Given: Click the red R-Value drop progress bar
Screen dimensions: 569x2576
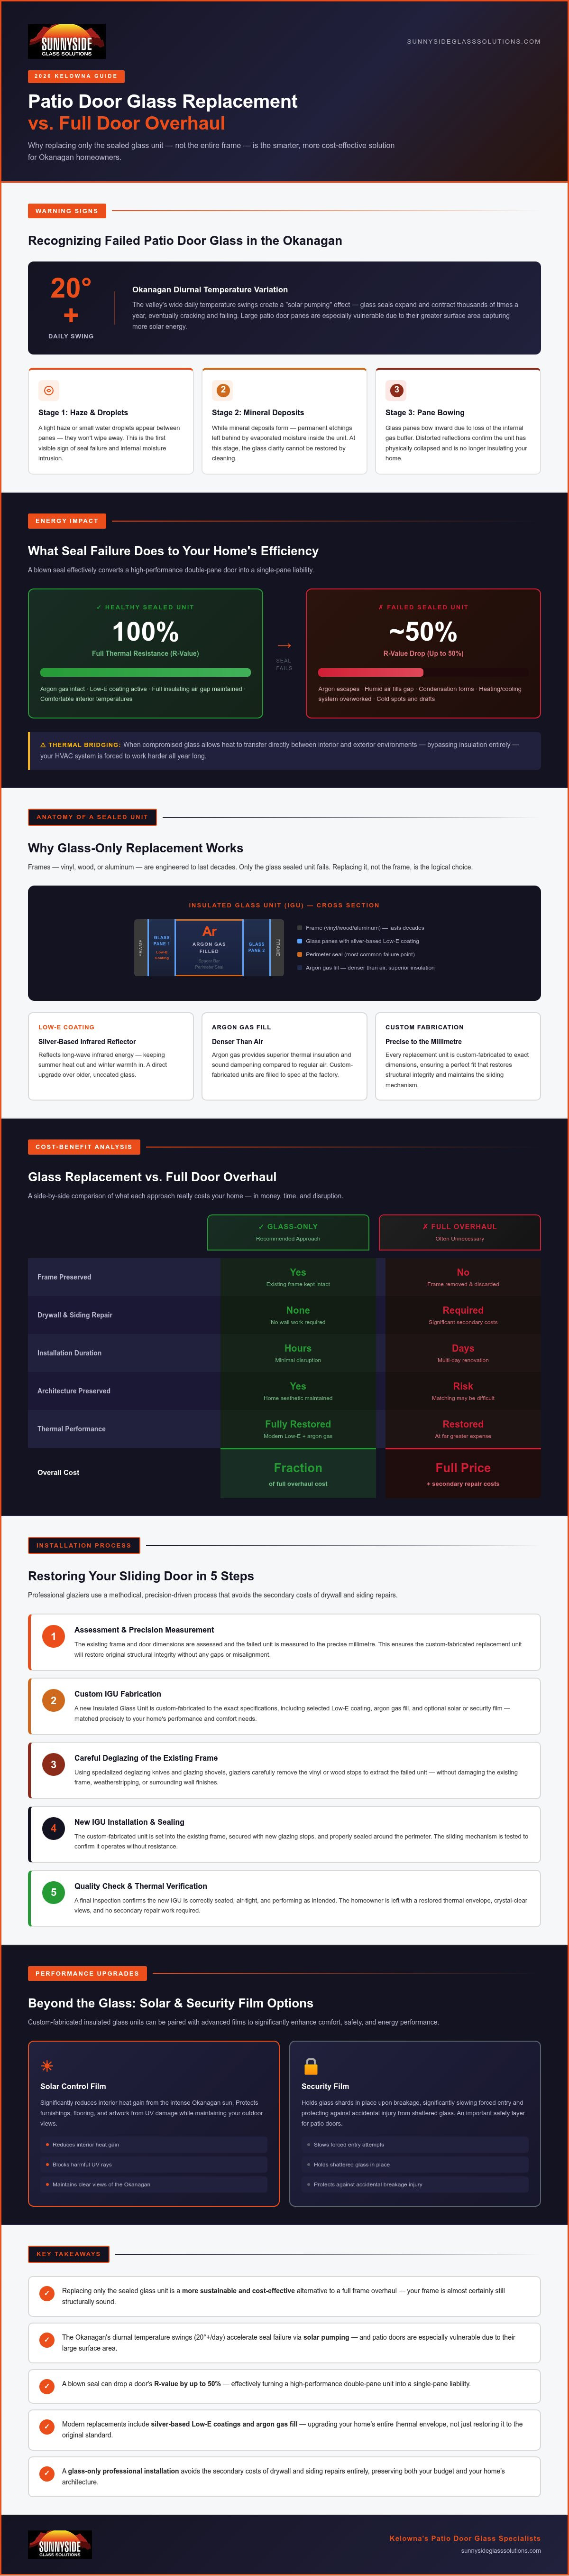Looking at the screenshot, I should click(371, 672).
